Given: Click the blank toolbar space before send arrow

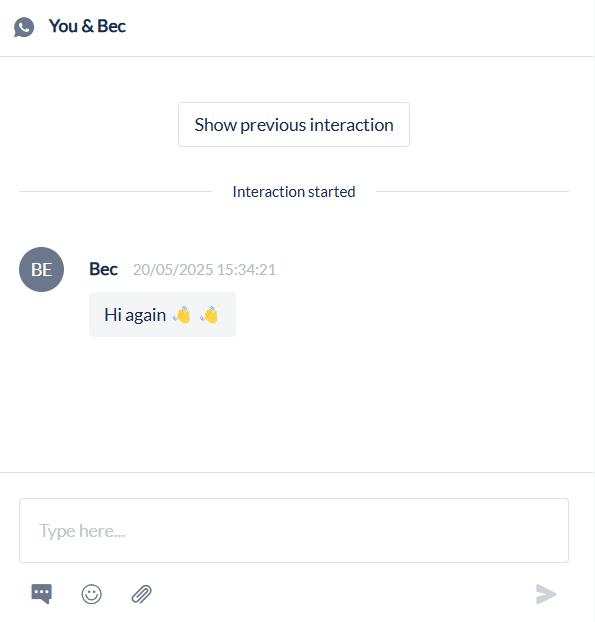Looking at the screenshot, I should (341, 594).
